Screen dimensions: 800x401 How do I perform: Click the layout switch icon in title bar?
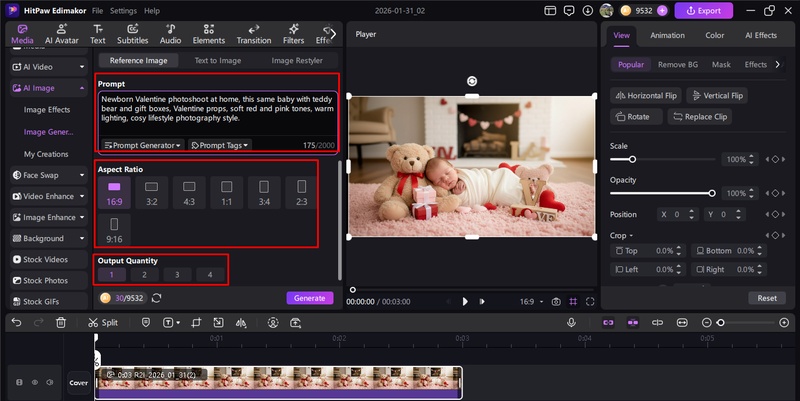pyautogui.click(x=550, y=11)
